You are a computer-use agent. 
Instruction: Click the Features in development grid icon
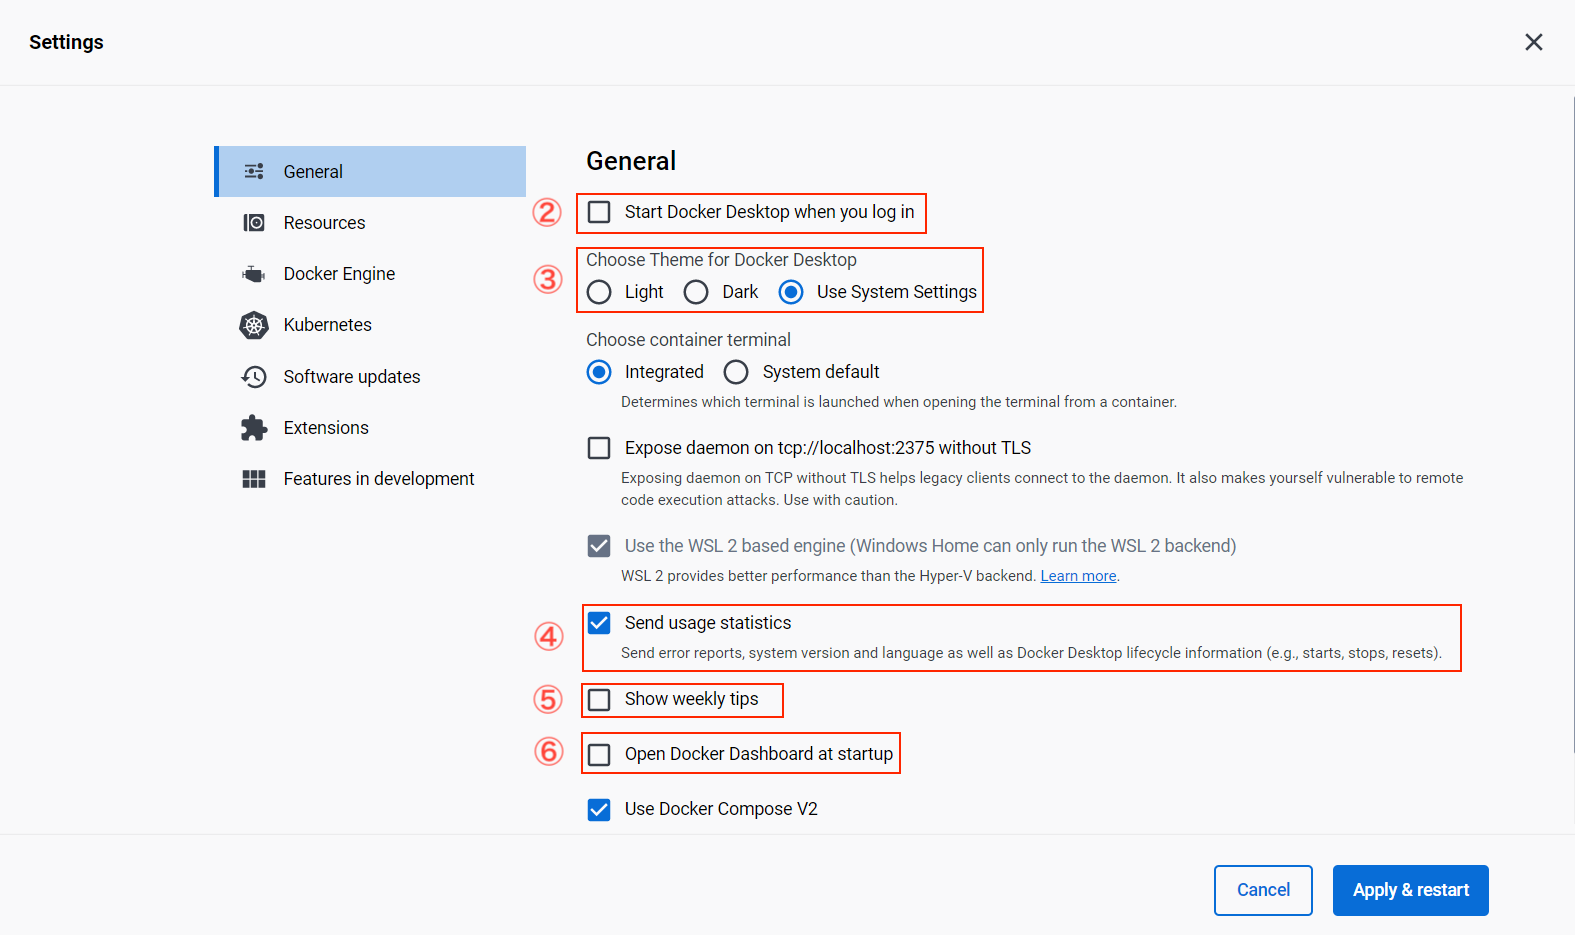pyautogui.click(x=254, y=479)
